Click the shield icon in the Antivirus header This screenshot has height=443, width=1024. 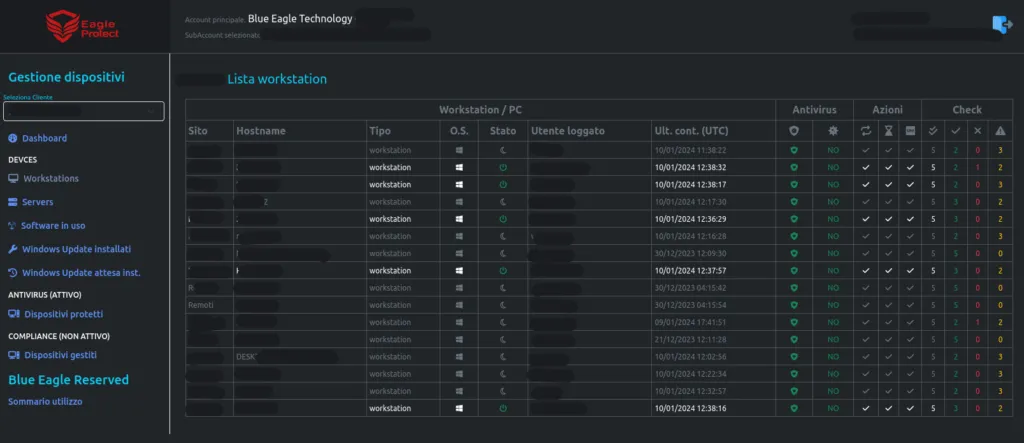point(793,131)
